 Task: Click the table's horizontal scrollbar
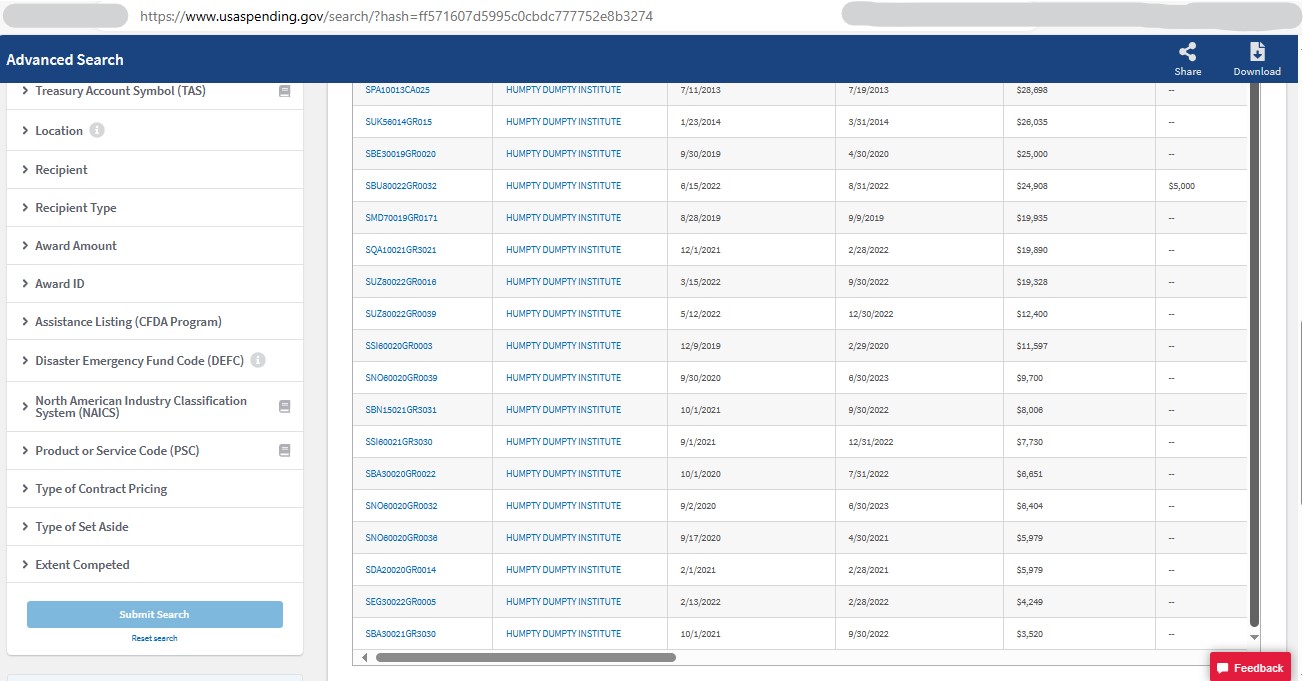[525, 657]
